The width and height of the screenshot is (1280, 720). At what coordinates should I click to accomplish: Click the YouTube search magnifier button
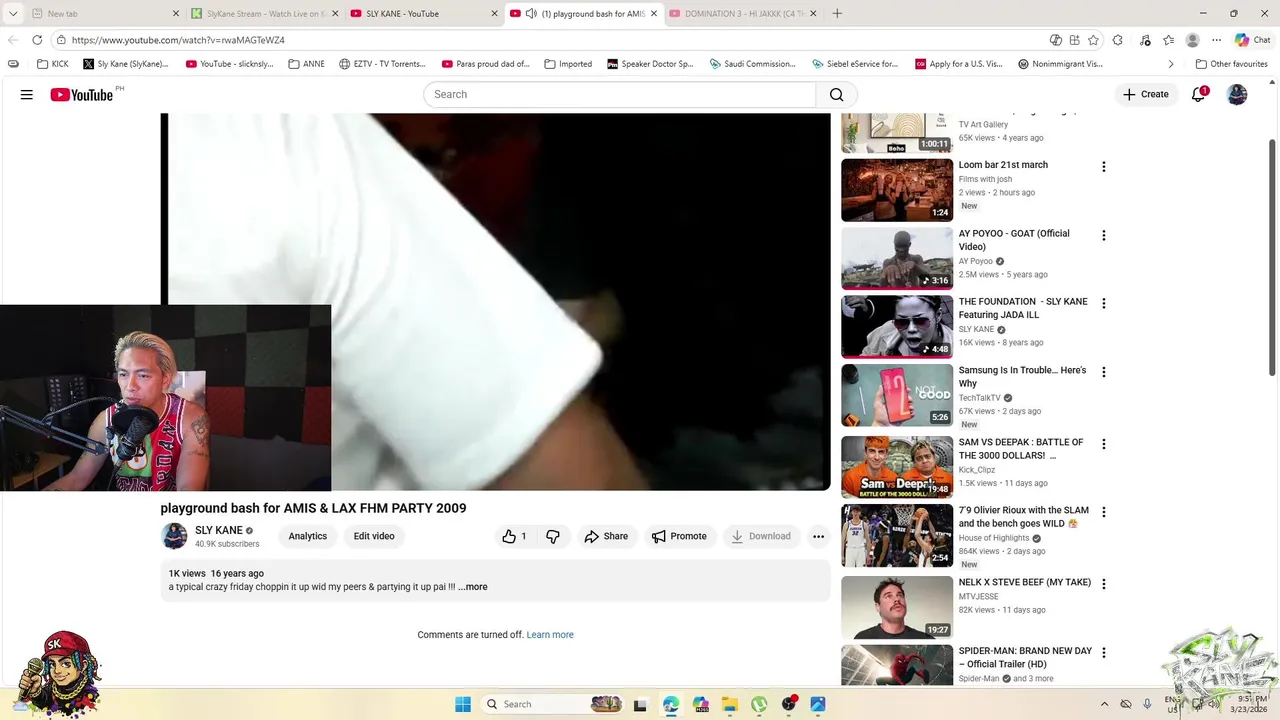click(x=836, y=94)
